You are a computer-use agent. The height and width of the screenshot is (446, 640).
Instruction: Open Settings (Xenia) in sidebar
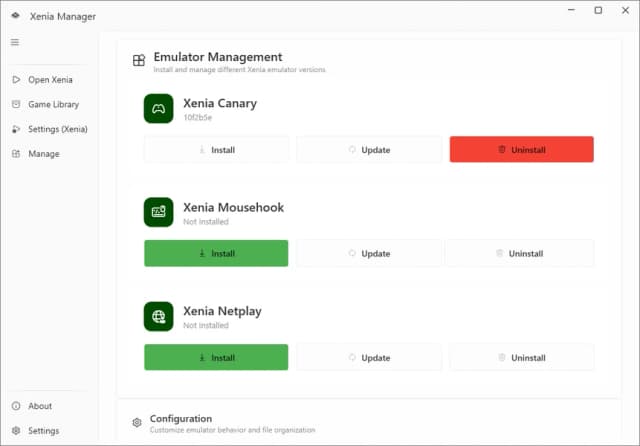point(50,129)
